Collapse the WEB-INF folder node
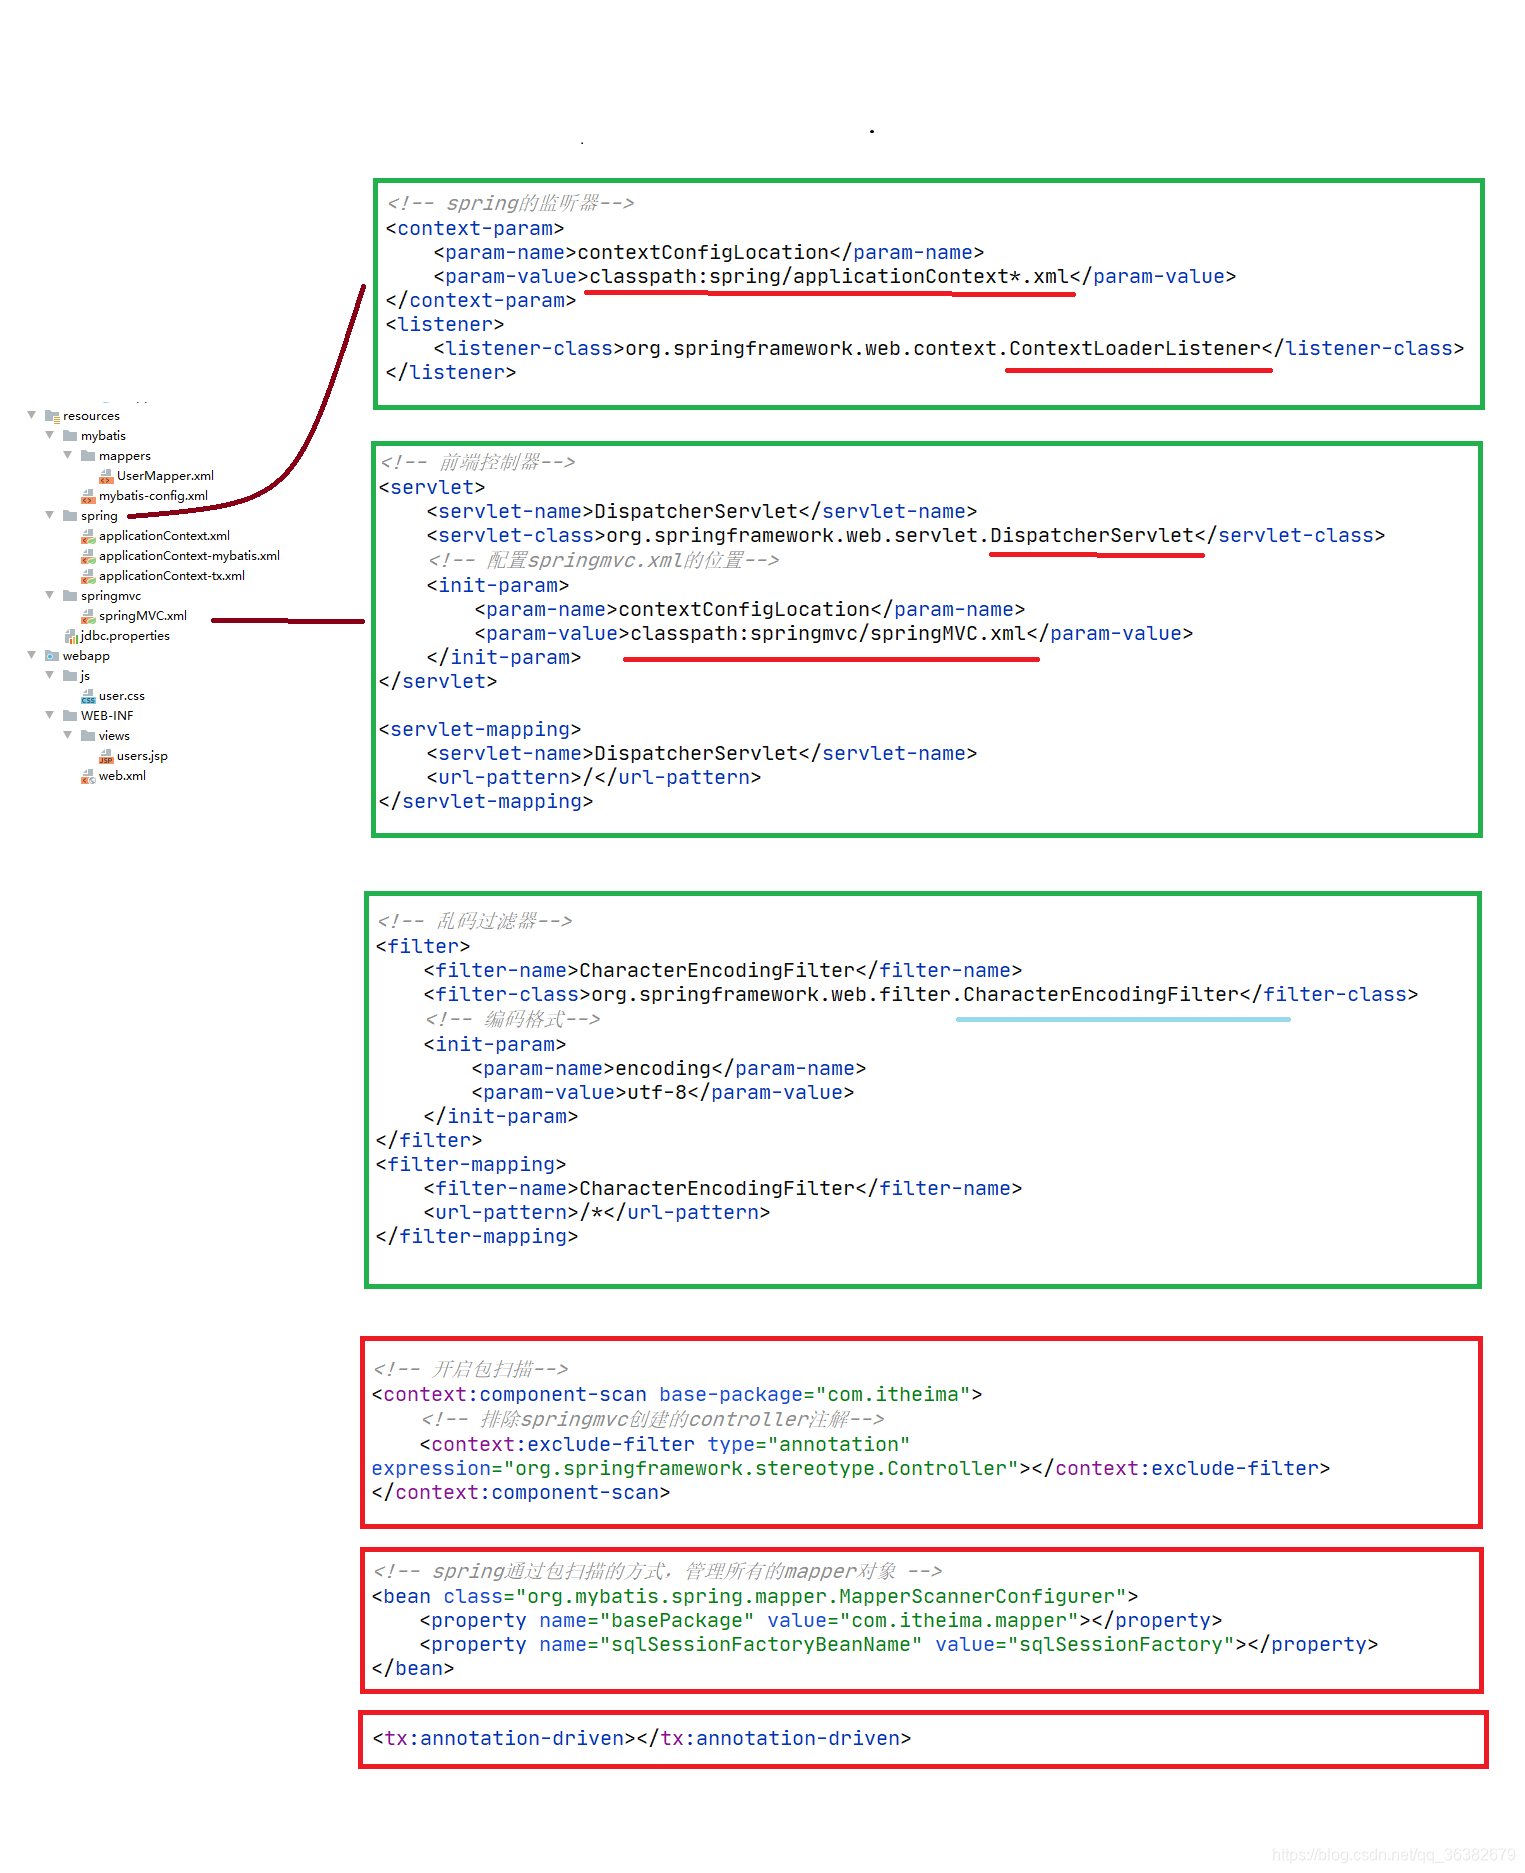 pyautogui.click(x=50, y=715)
